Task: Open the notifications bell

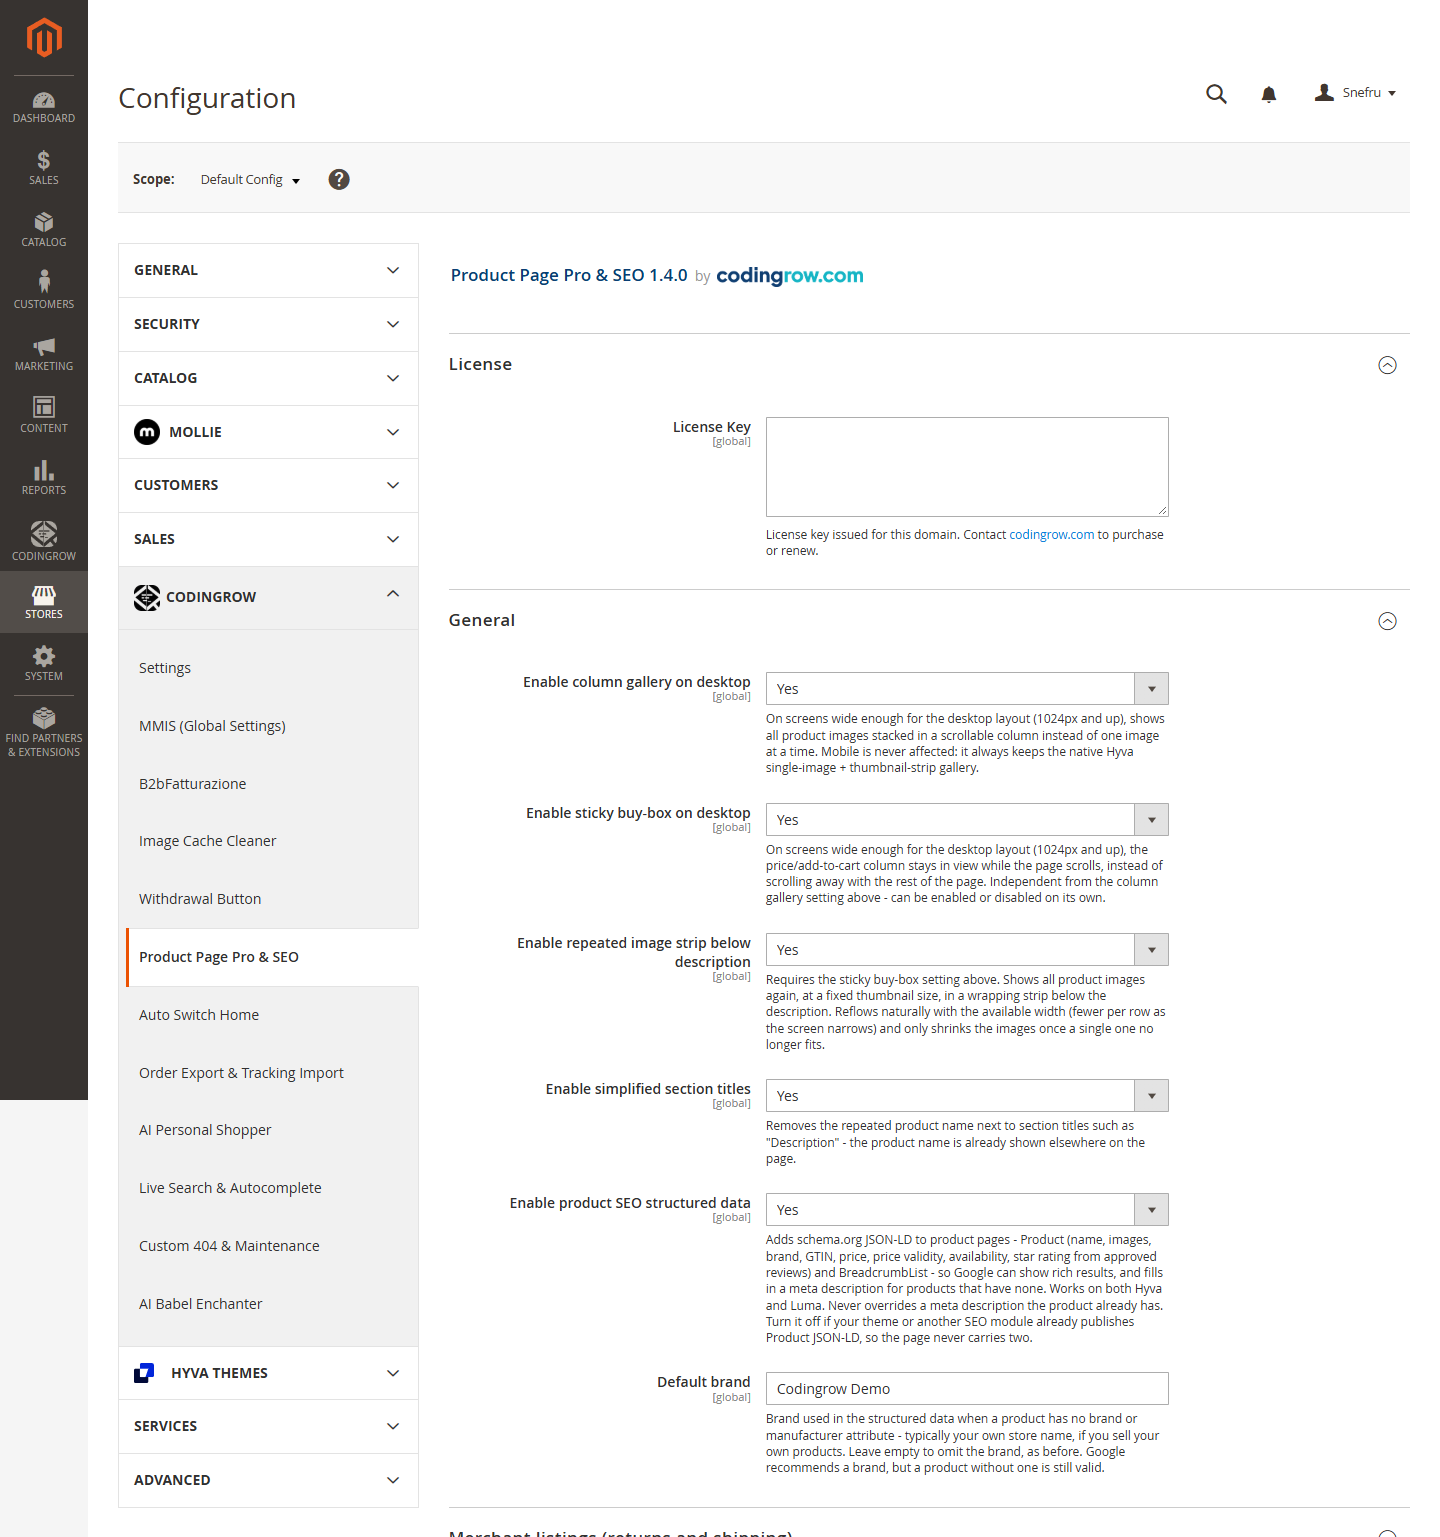Action: [1269, 94]
